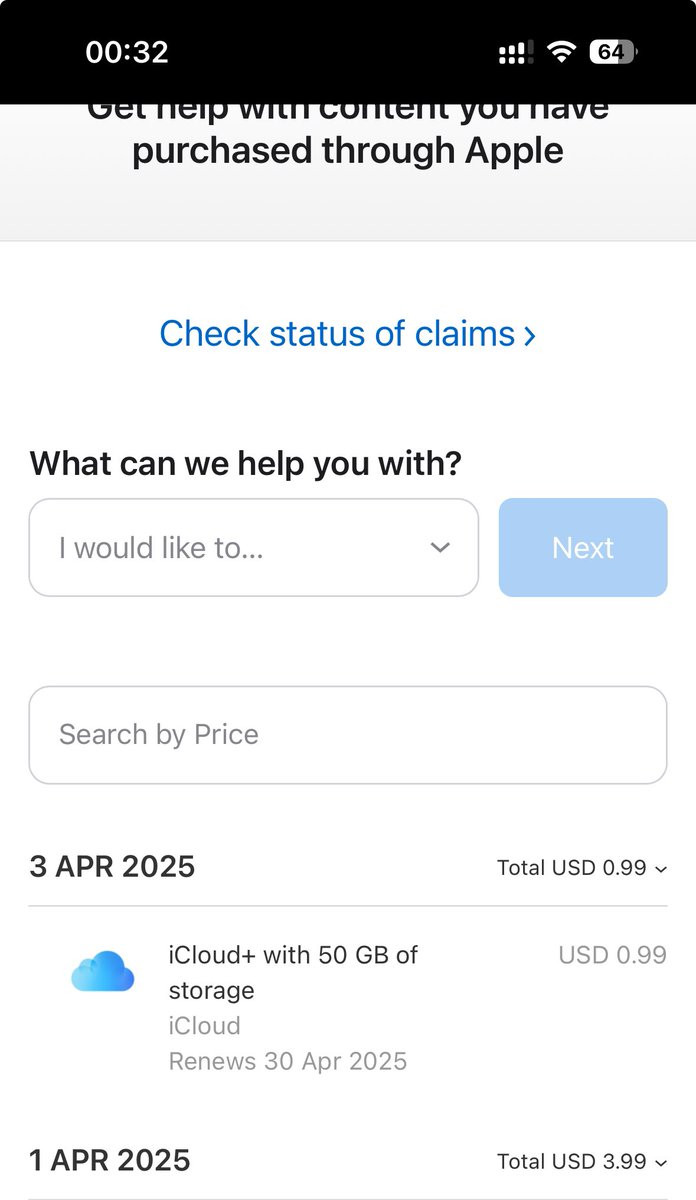
Task: Tap the 3 APR 2025 date header
Action: click(x=112, y=866)
